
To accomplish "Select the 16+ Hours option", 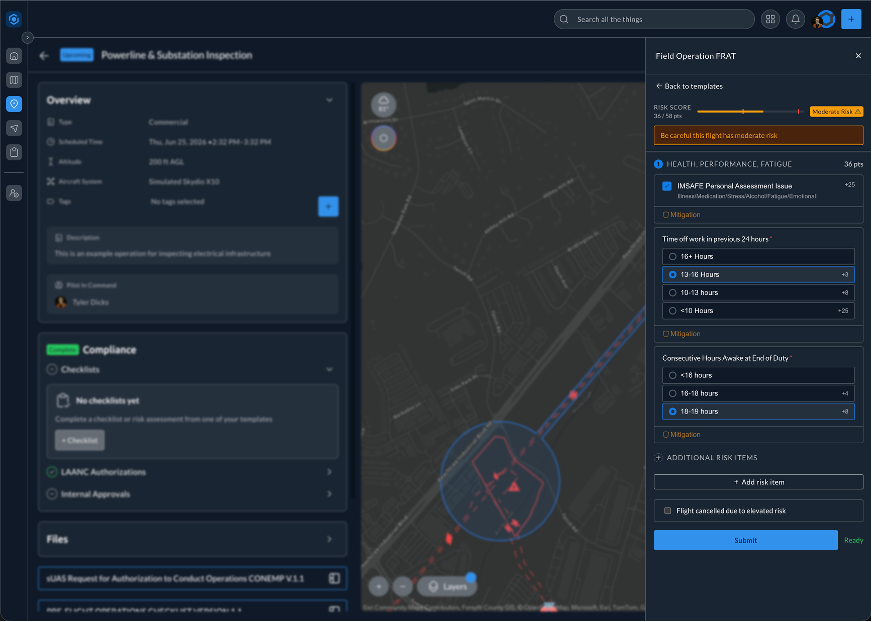I will (x=758, y=256).
